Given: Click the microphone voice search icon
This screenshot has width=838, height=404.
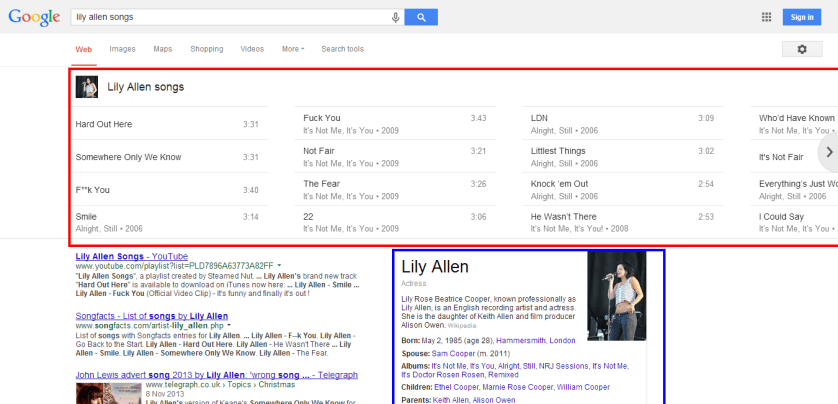Looking at the screenshot, I should coord(395,17).
